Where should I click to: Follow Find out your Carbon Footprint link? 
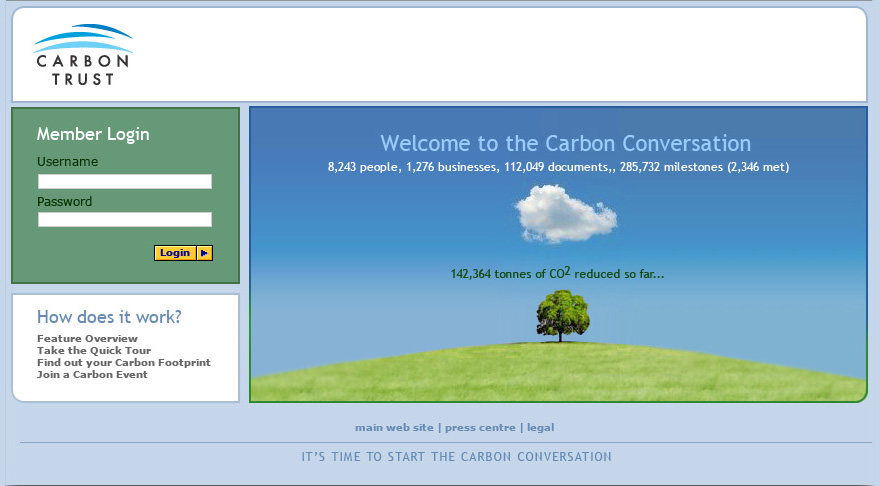(123, 363)
